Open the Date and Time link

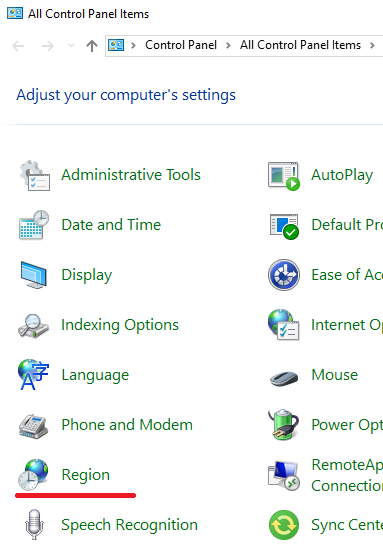111,225
